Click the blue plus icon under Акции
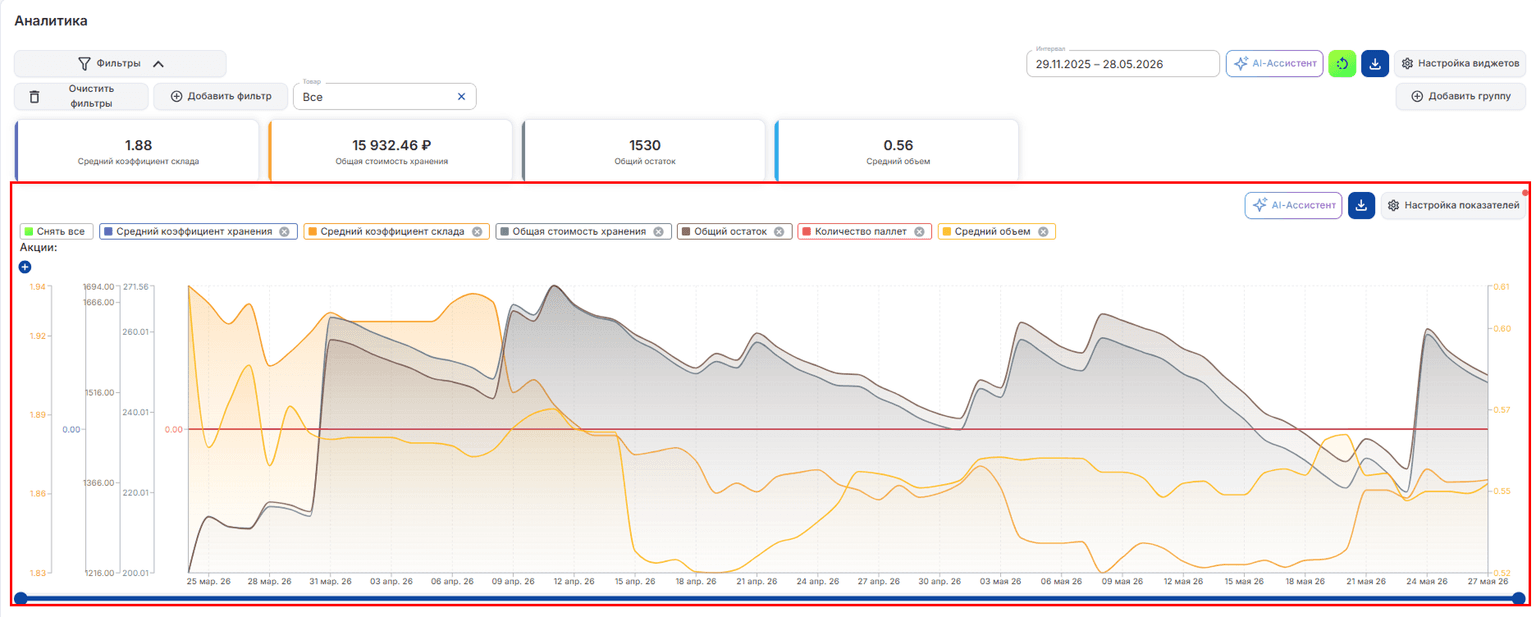 (25, 267)
